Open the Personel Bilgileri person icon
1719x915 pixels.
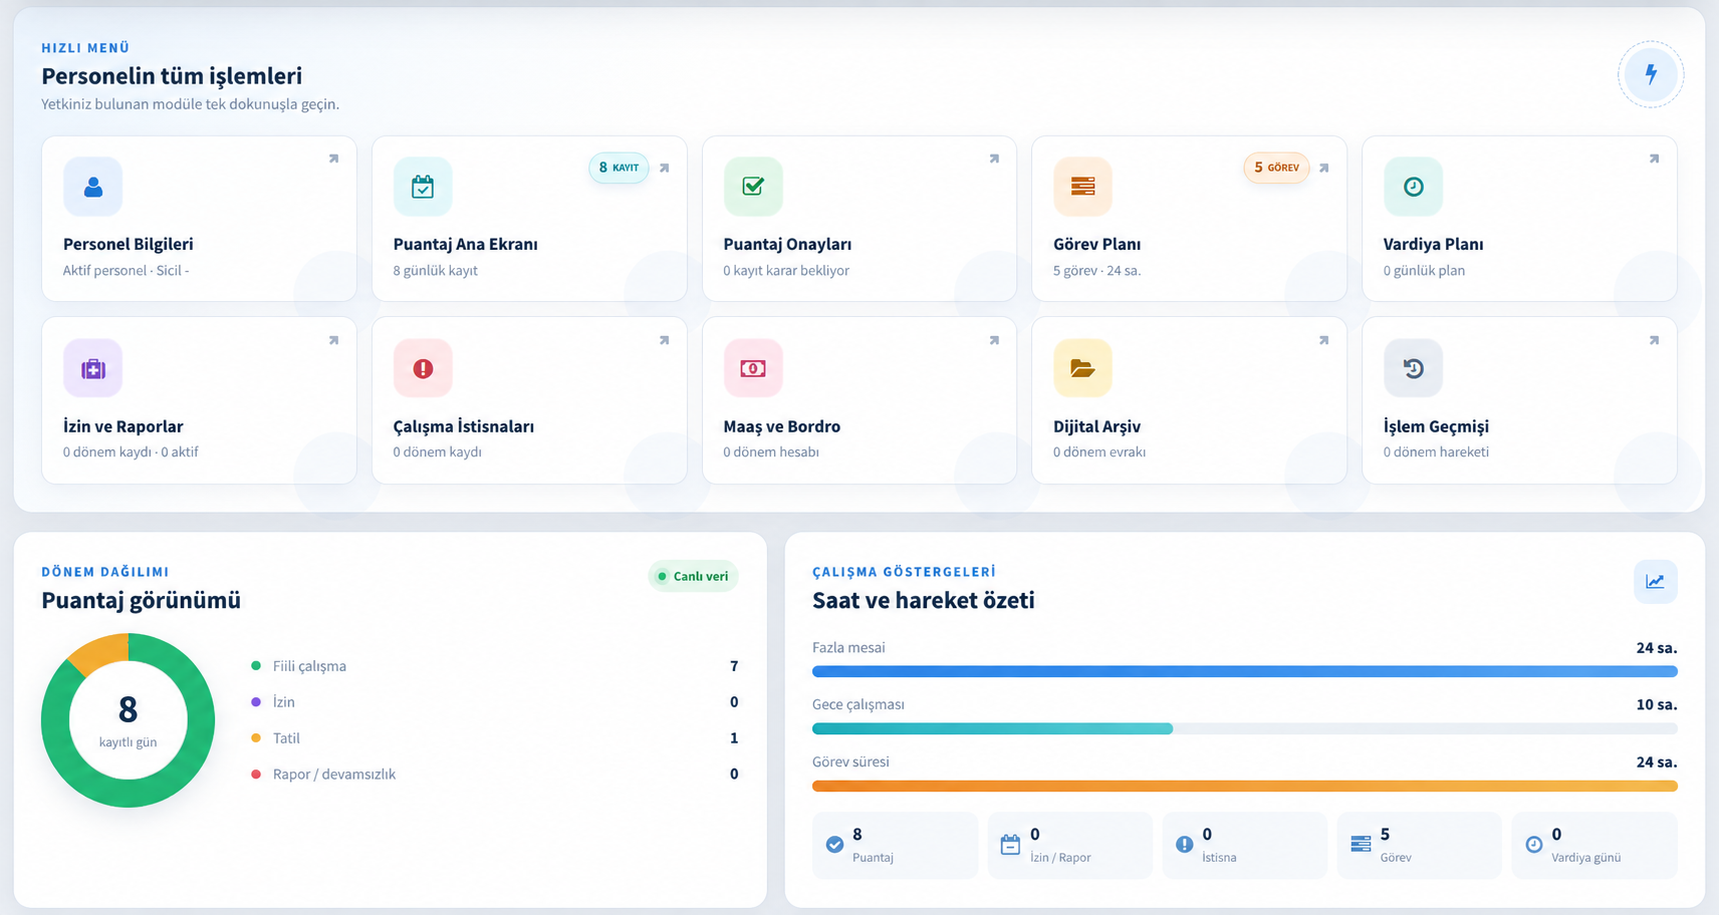coord(93,186)
